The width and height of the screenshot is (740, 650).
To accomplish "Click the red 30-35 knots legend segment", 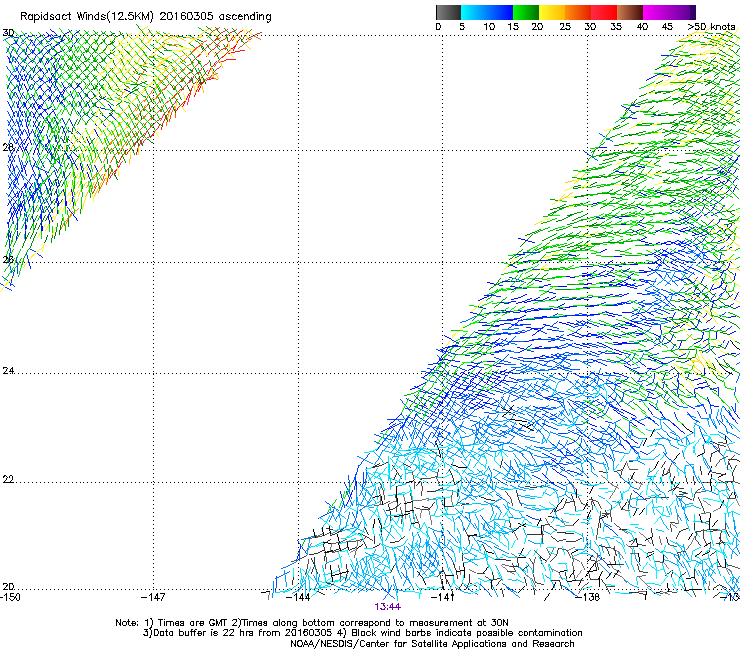I will (604, 12).
